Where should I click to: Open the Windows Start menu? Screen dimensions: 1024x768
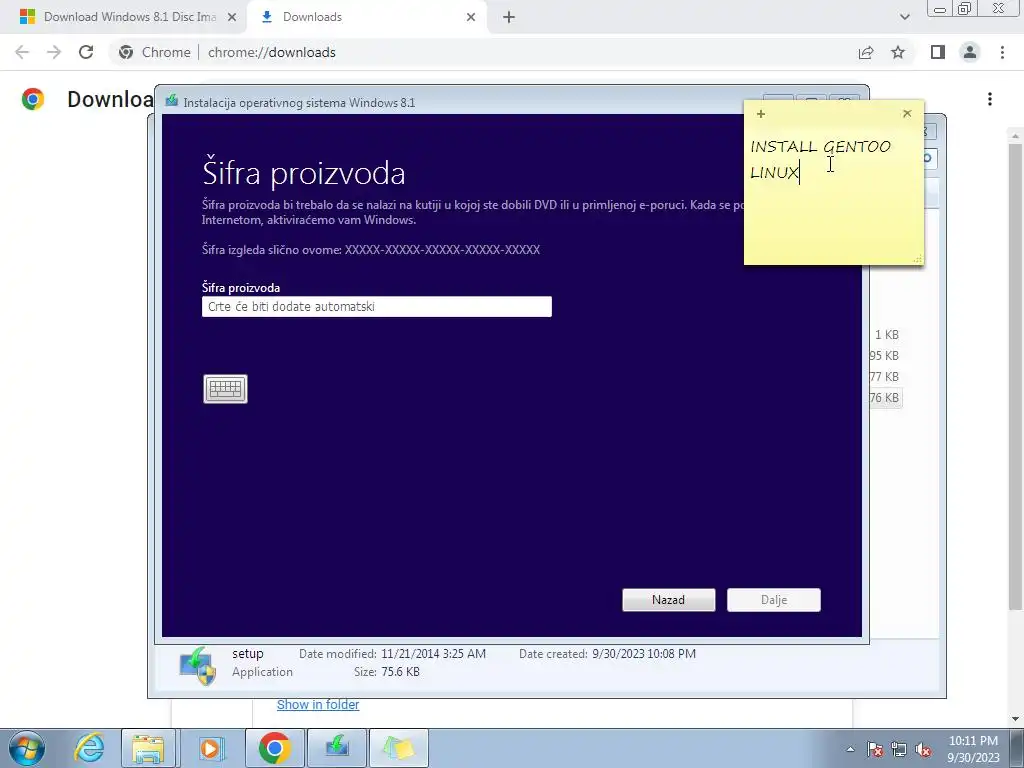pos(27,748)
